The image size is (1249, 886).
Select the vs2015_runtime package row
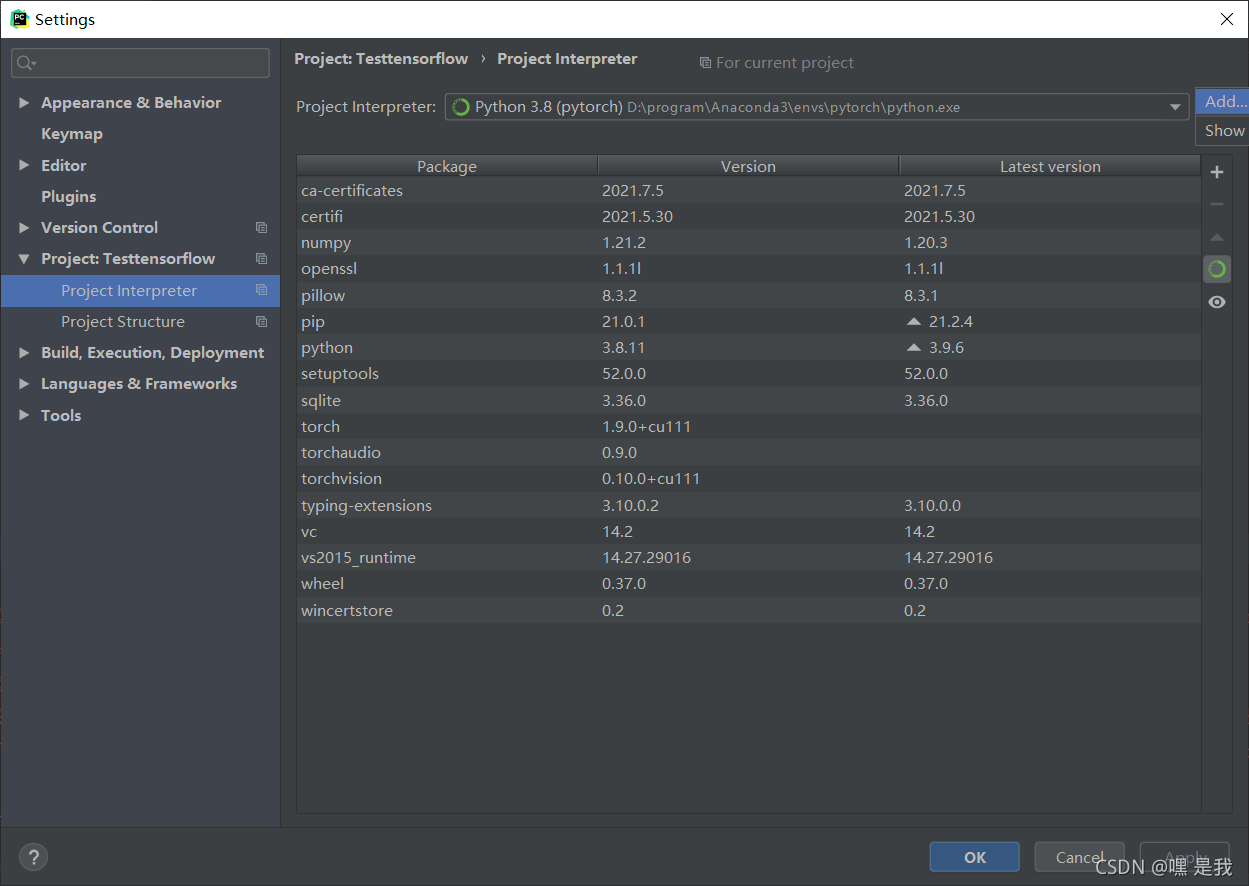tap(749, 558)
